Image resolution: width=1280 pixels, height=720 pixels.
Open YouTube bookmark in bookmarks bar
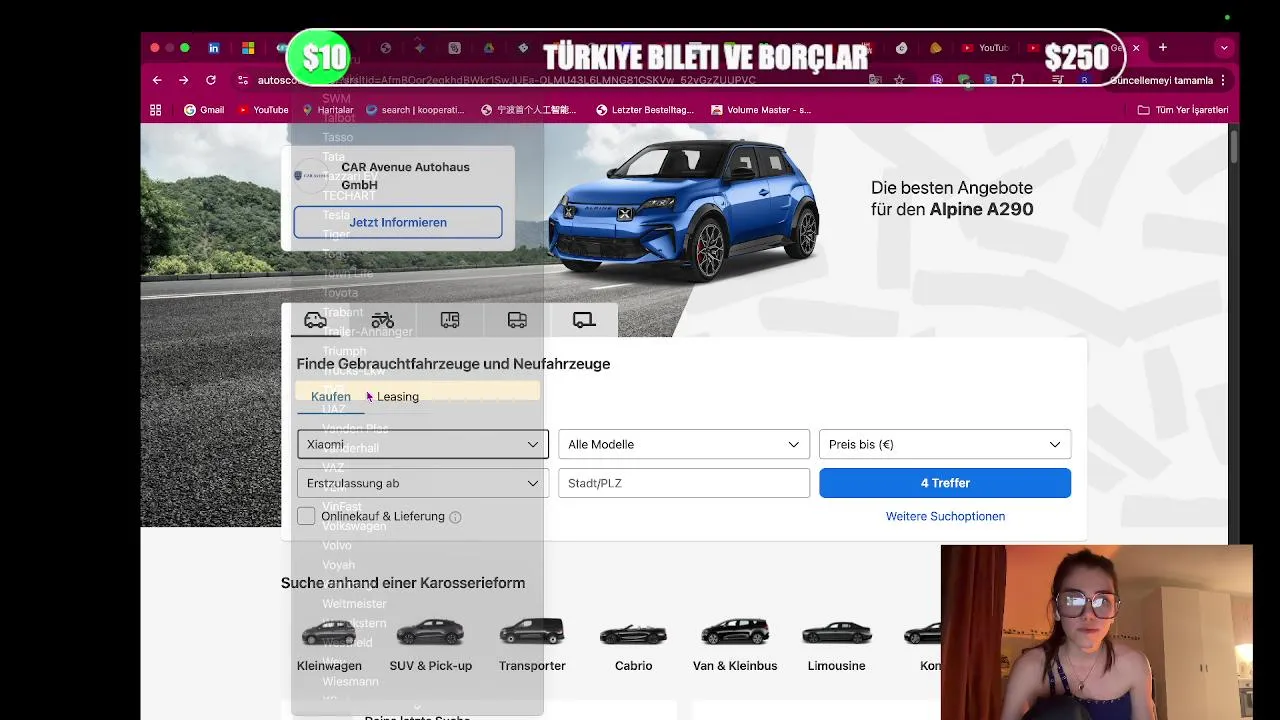coord(263,110)
